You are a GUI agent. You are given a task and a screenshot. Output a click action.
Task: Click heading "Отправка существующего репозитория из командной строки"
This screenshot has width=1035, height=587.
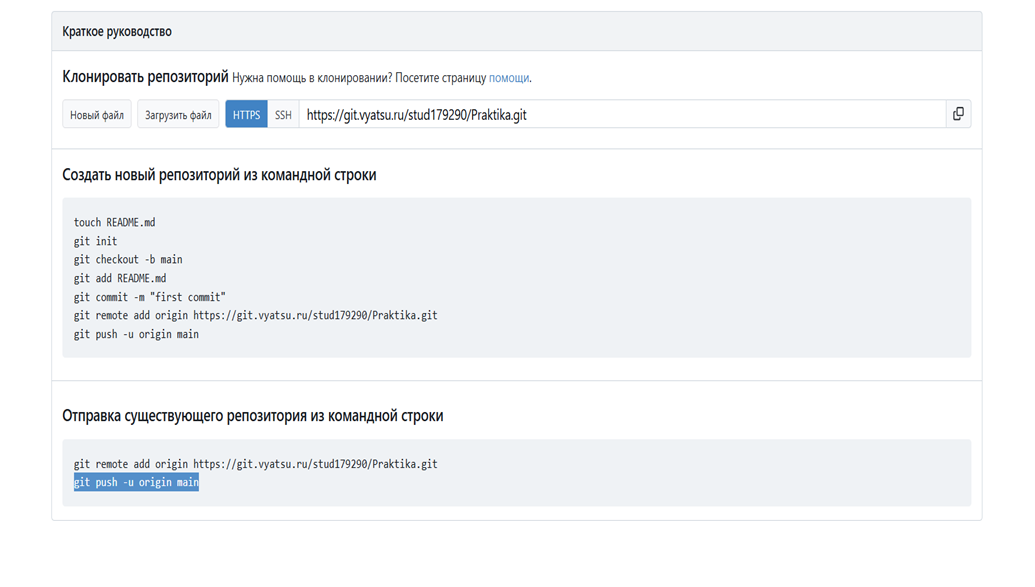pyautogui.click(x=252, y=416)
